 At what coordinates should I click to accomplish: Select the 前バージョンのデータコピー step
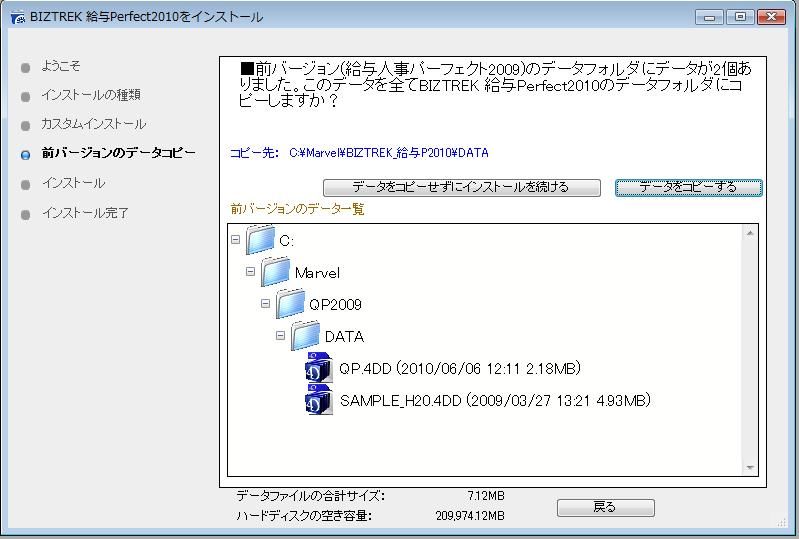tap(118, 153)
